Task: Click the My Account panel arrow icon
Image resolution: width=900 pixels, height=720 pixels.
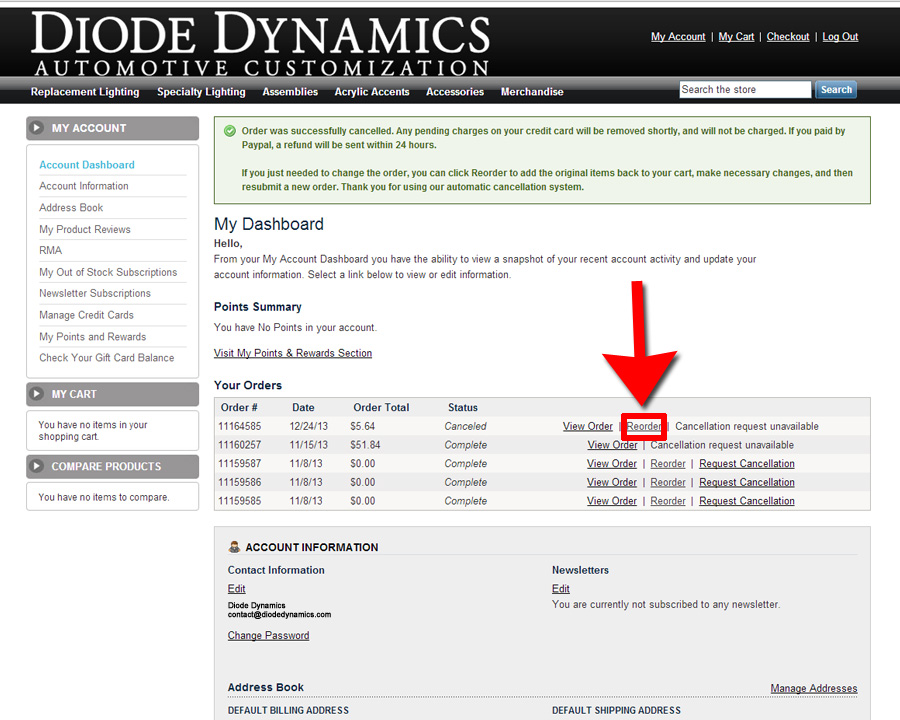Action: click(37, 128)
